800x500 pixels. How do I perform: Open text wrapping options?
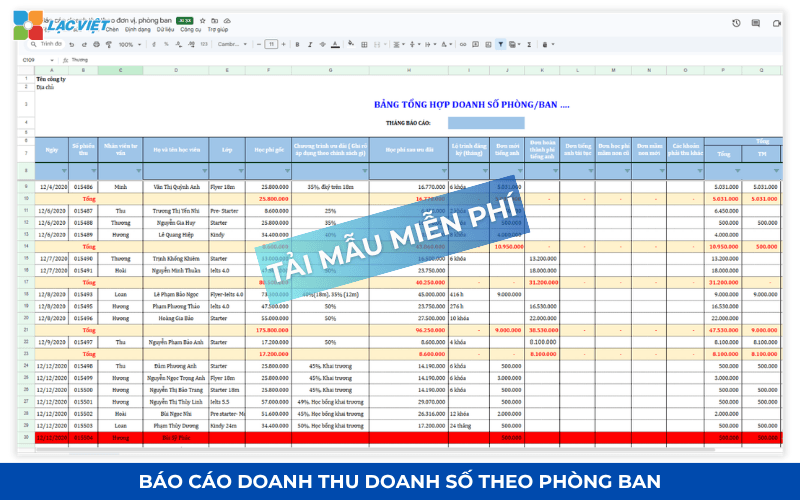[429, 44]
